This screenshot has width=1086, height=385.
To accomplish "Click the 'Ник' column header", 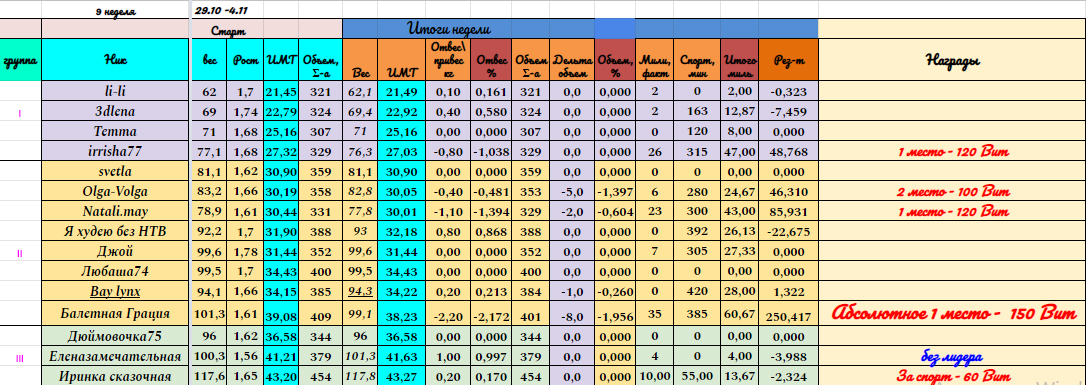I will click(x=116, y=60).
